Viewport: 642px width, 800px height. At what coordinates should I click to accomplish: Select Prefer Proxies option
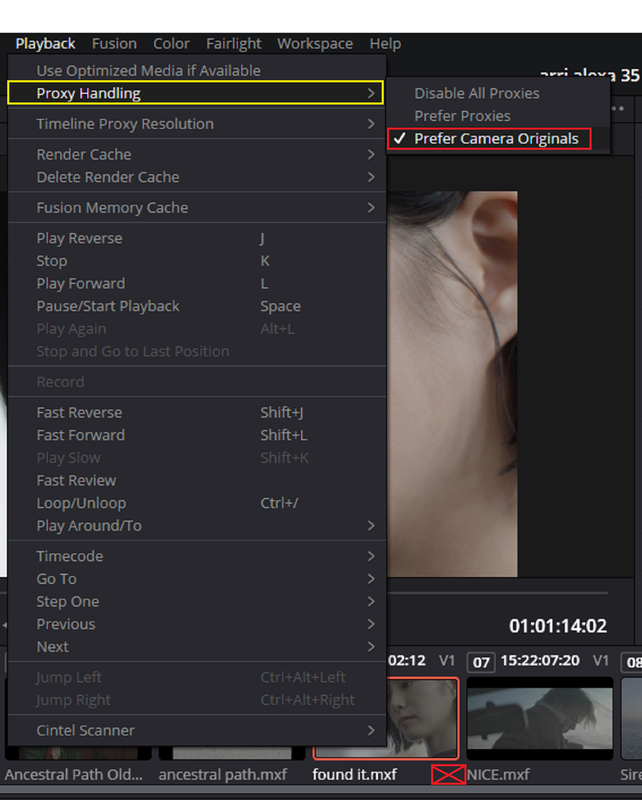coord(498,116)
